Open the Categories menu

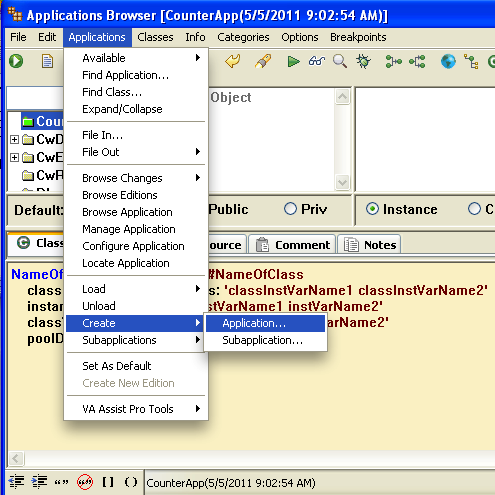pyautogui.click(x=243, y=37)
